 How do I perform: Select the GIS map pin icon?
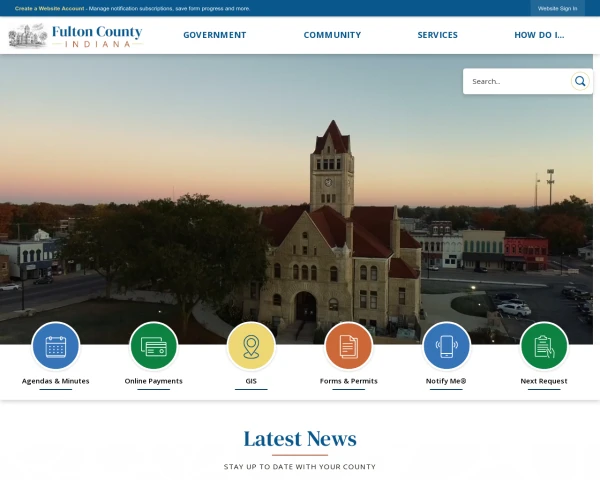251,346
